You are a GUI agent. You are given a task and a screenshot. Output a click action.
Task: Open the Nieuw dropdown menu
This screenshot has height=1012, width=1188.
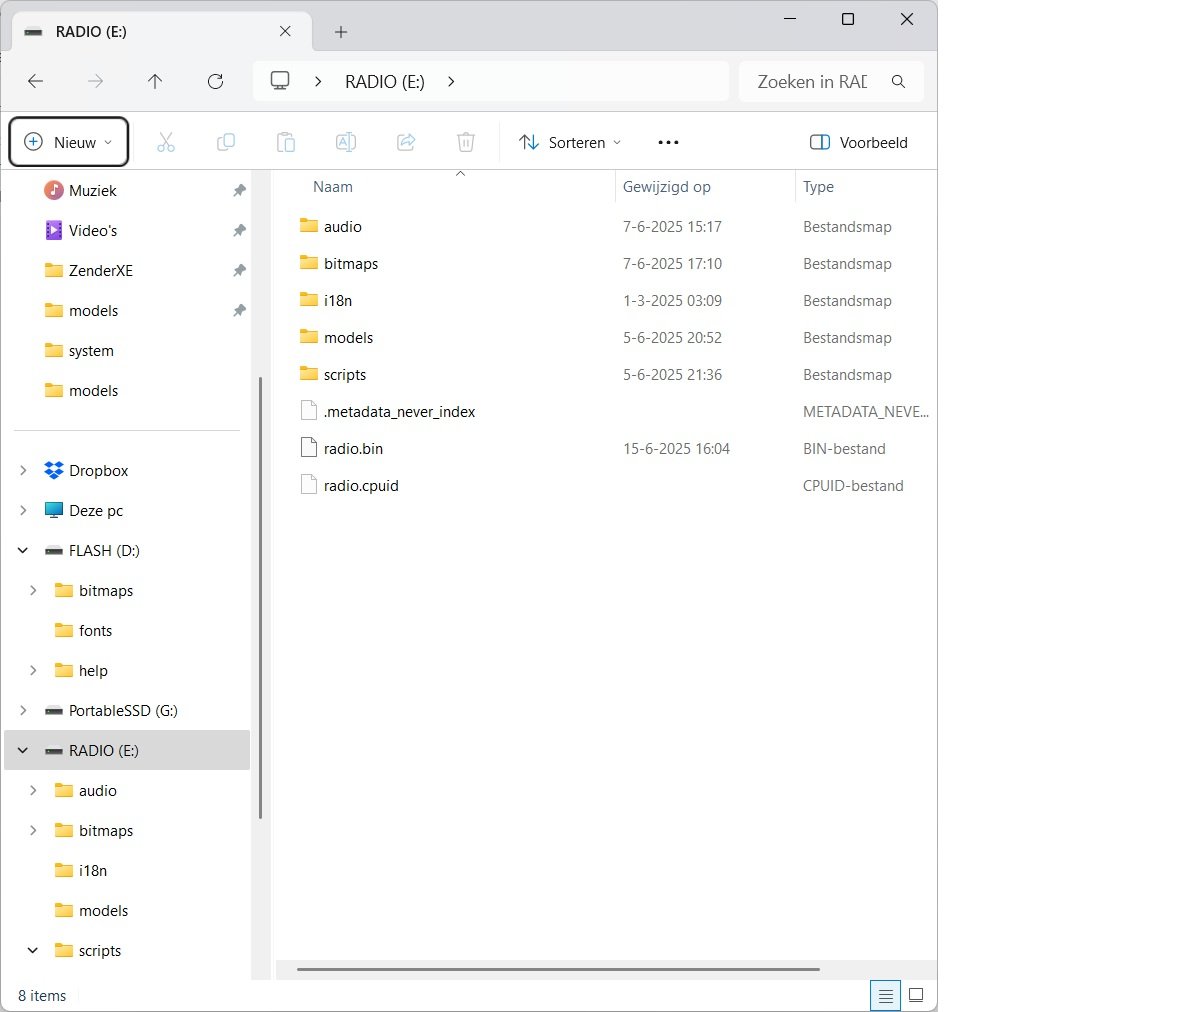(68, 142)
